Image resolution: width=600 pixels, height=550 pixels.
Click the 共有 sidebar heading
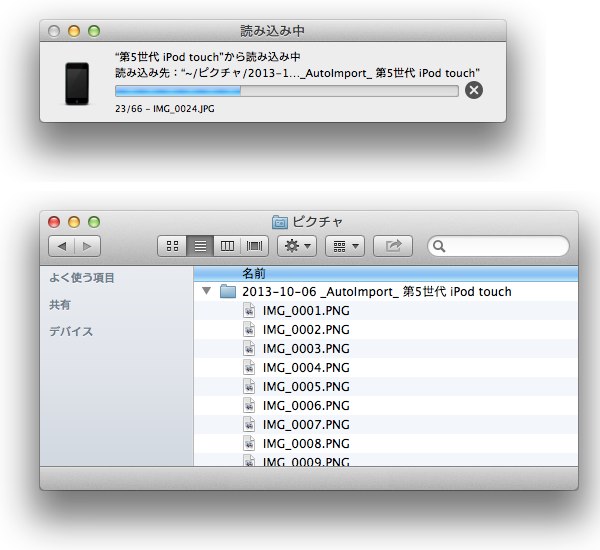point(60,305)
